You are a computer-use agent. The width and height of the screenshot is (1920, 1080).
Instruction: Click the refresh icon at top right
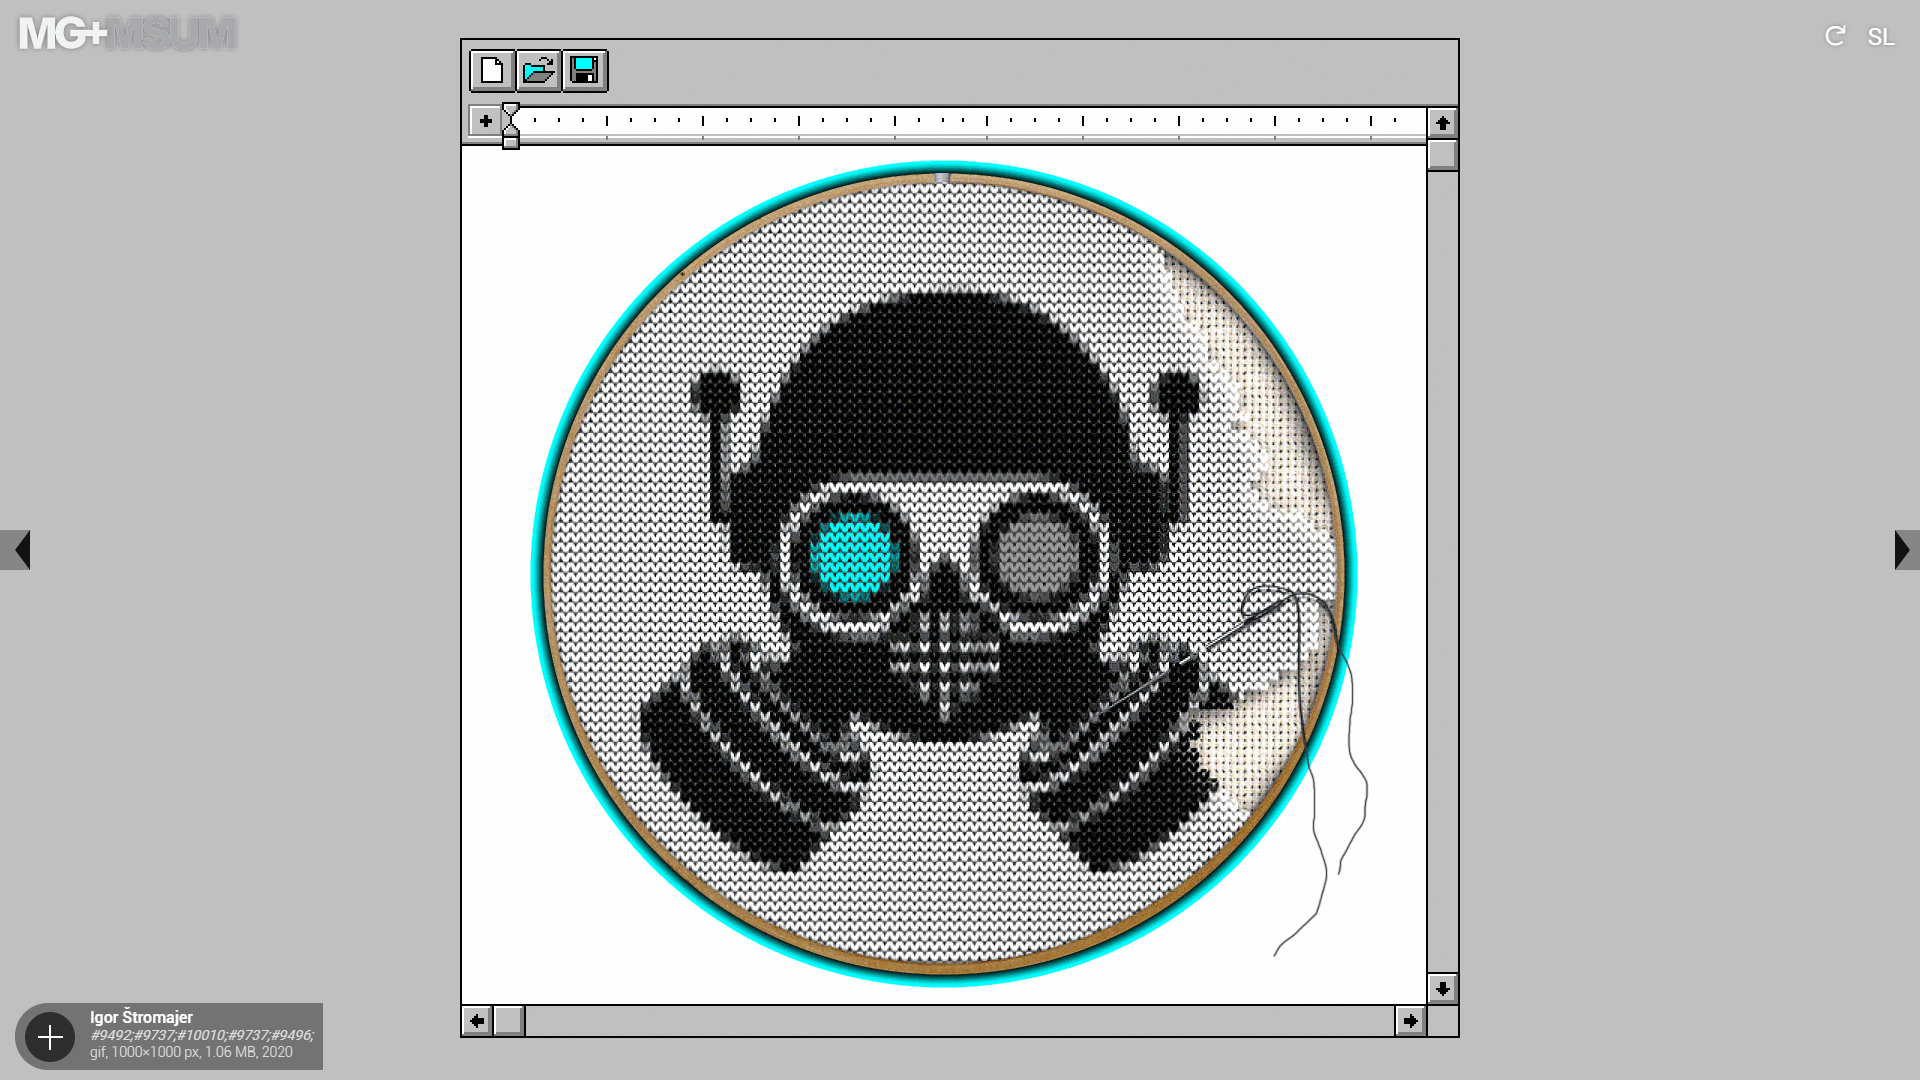point(1834,37)
